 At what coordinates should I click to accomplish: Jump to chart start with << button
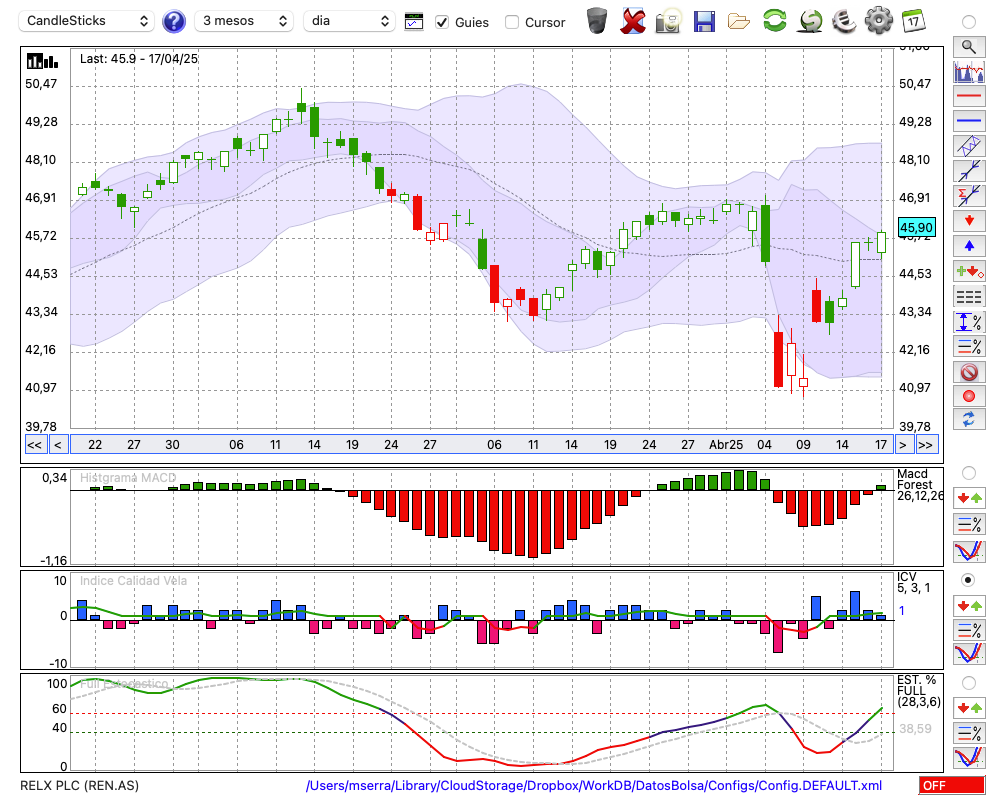[x=34, y=445]
